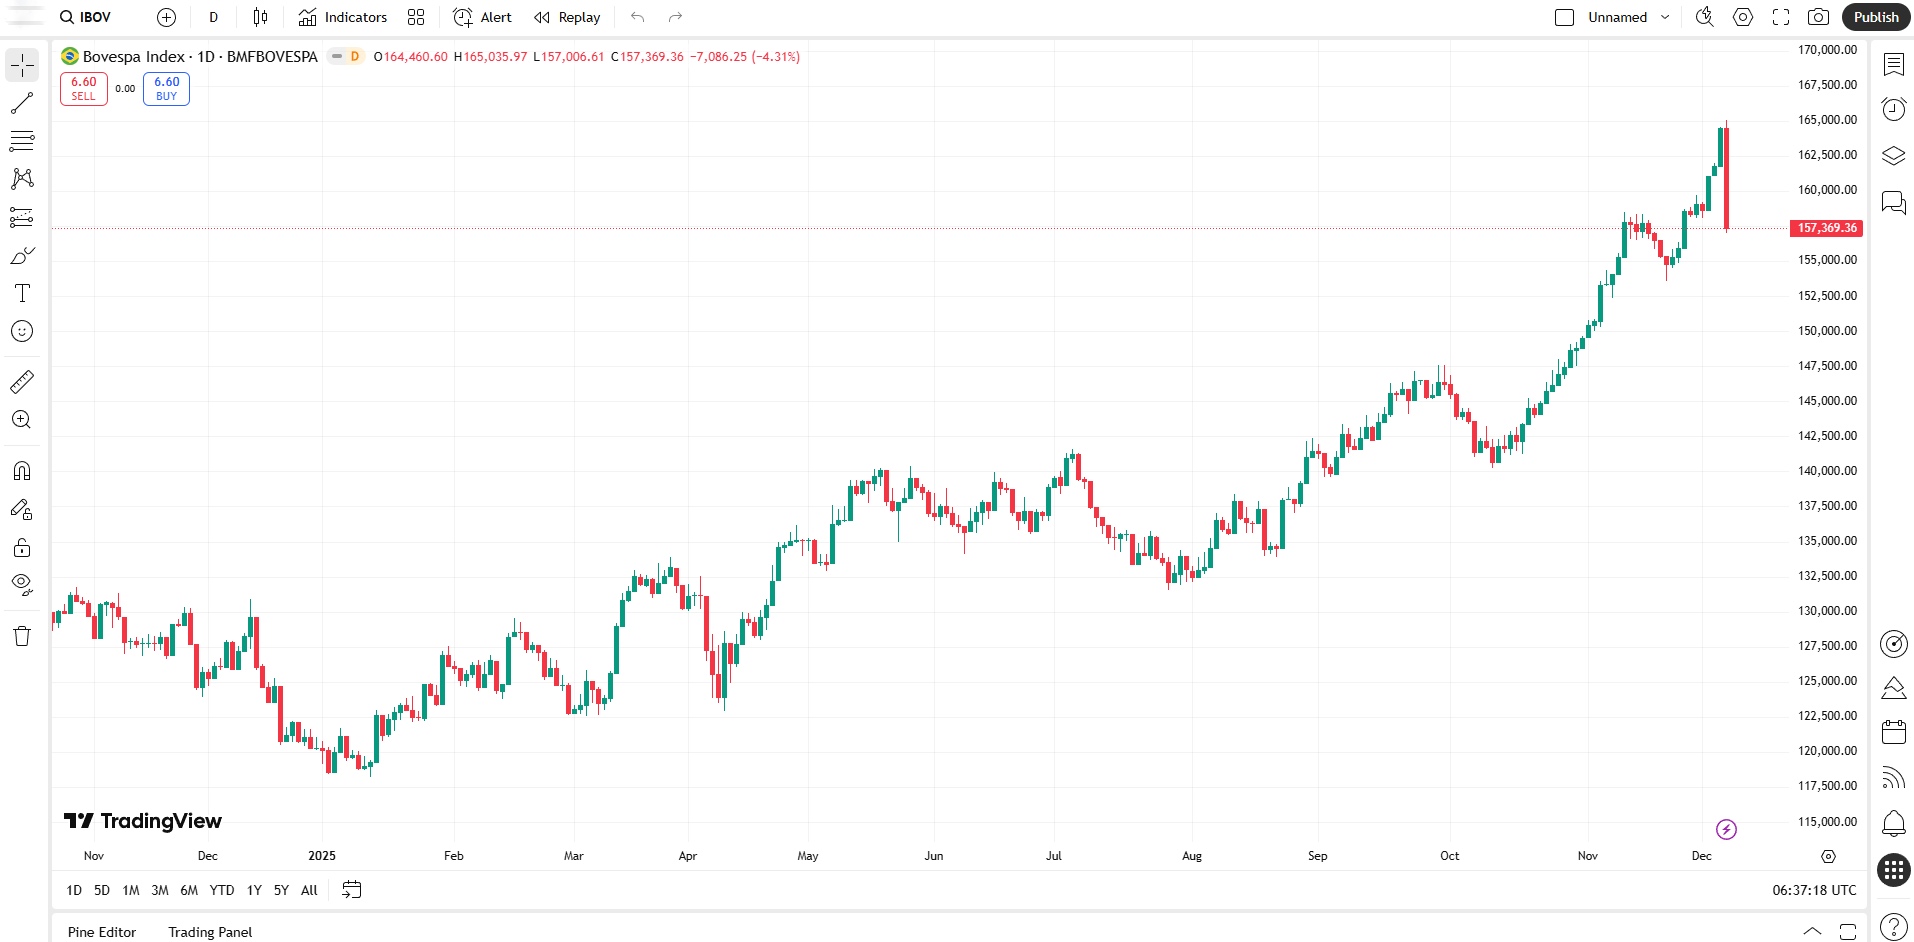Switch to Trading Panel tab
This screenshot has height=942, width=1914.
[210, 931]
